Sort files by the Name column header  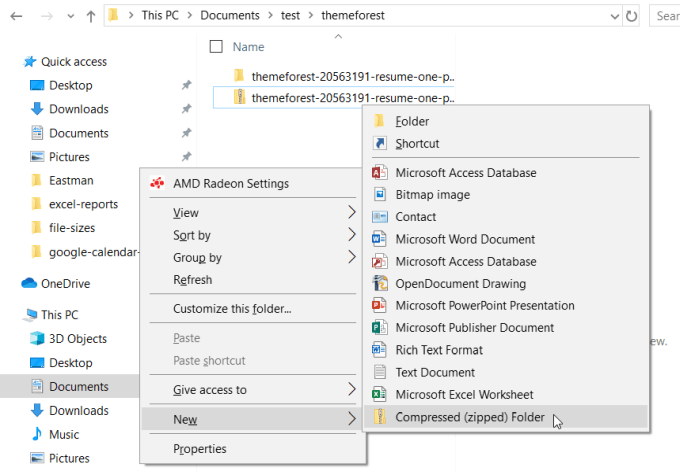pos(248,47)
